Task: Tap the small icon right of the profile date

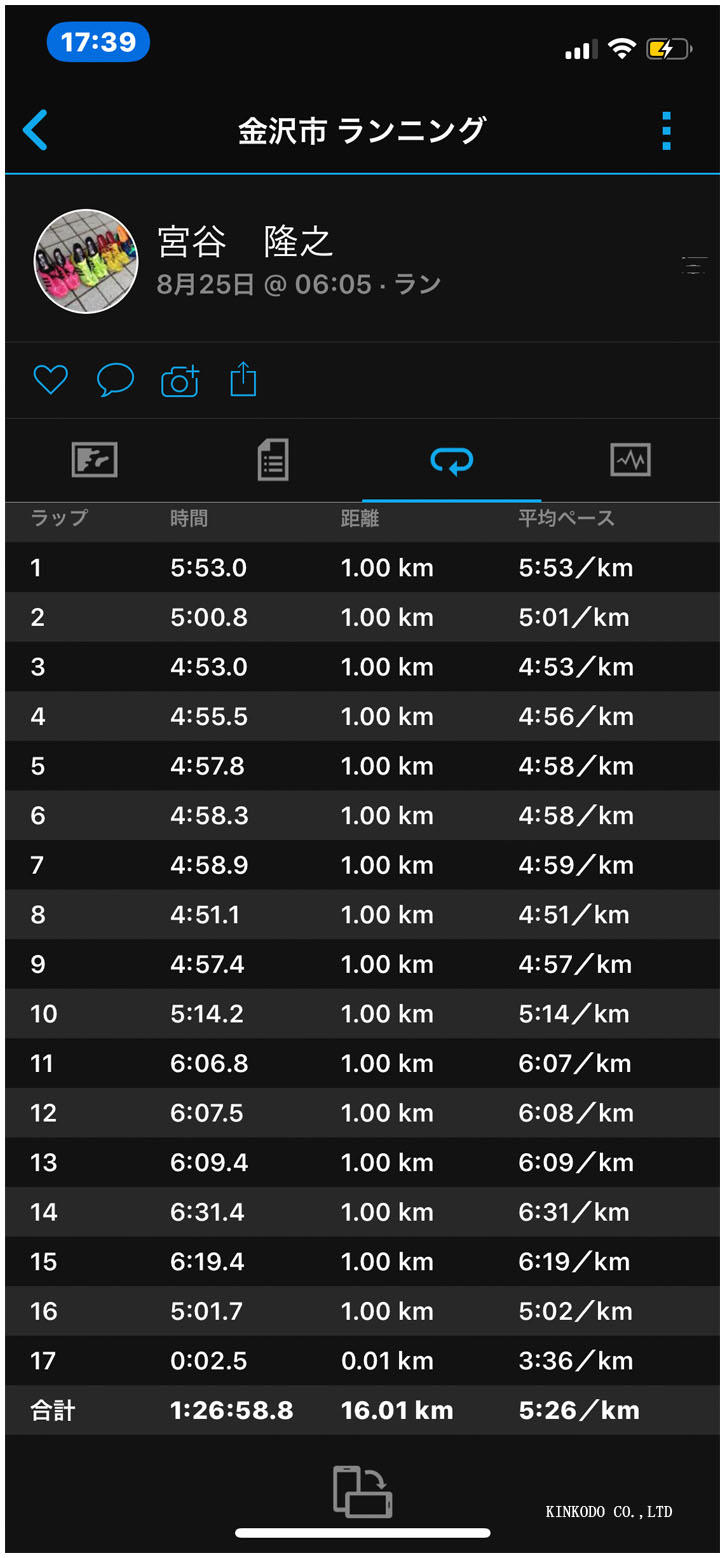Action: click(693, 265)
